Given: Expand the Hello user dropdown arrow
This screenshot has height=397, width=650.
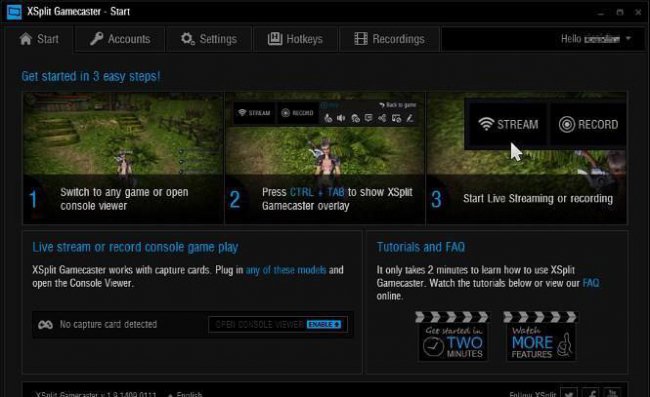Looking at the screenshot, I should click(x=628, y=38).
